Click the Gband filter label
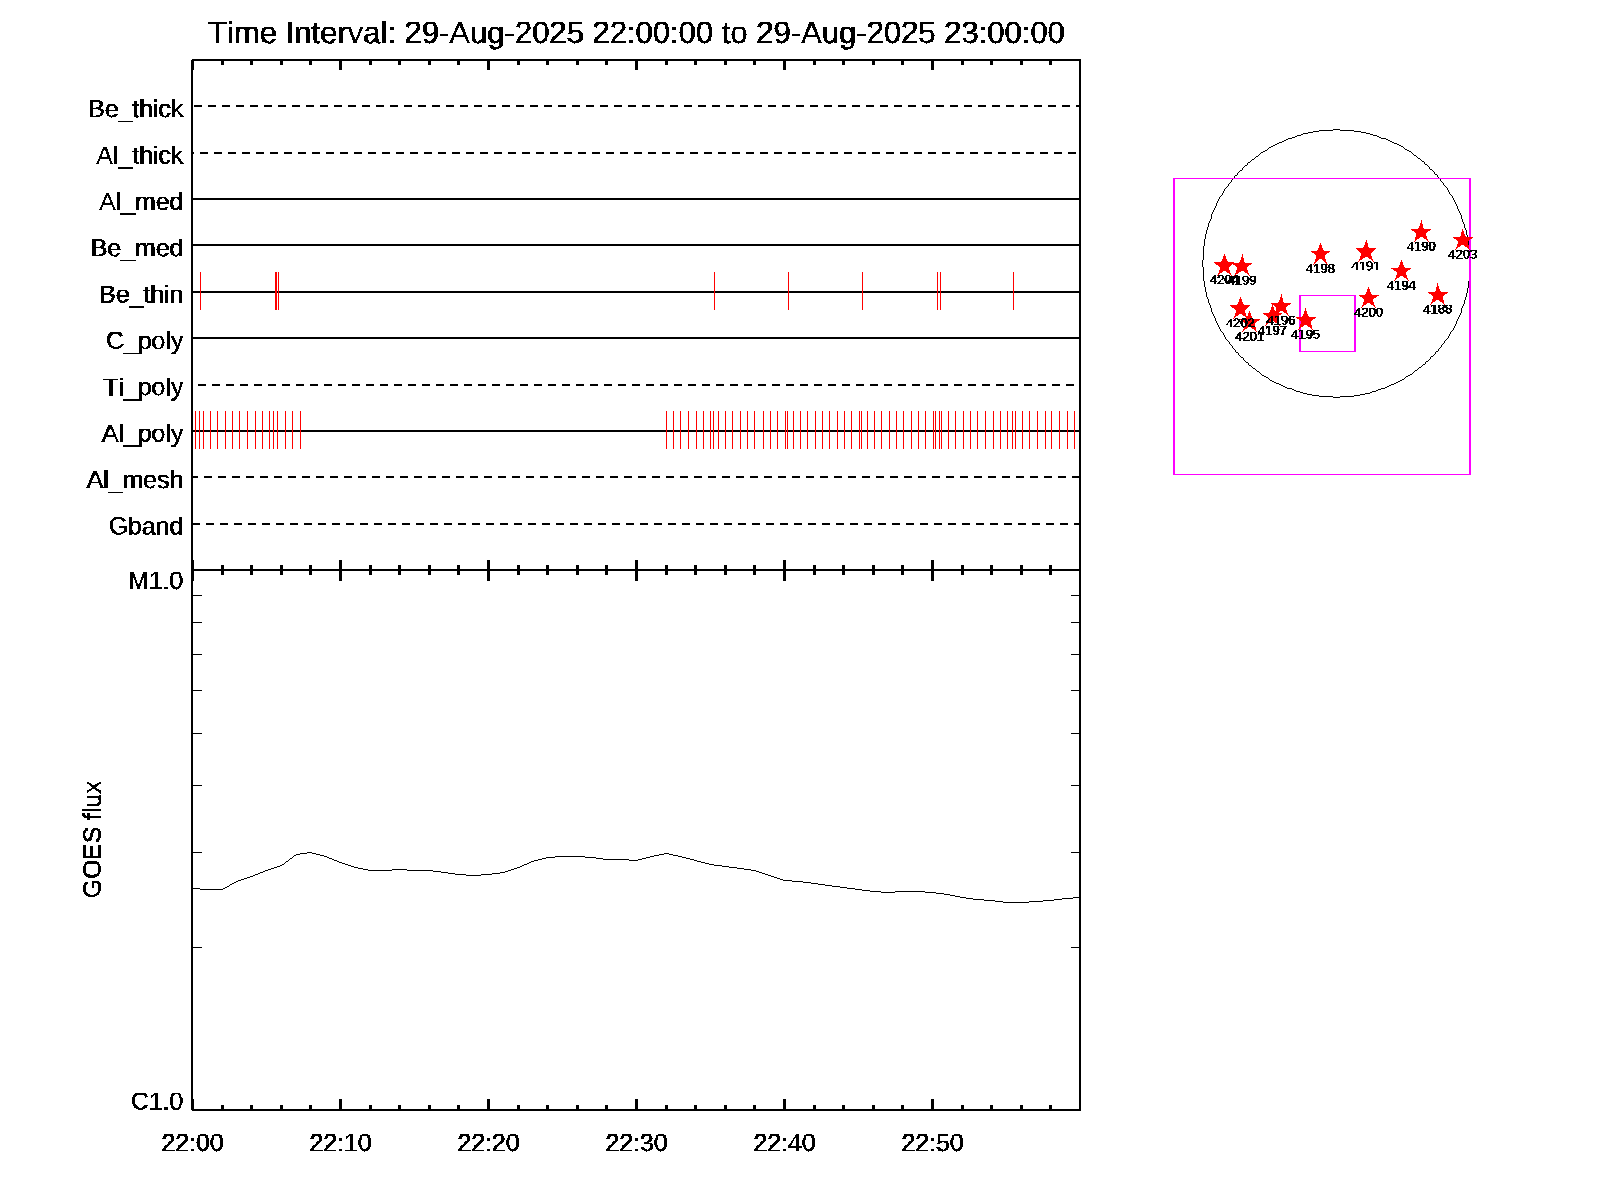 [146, 527]
